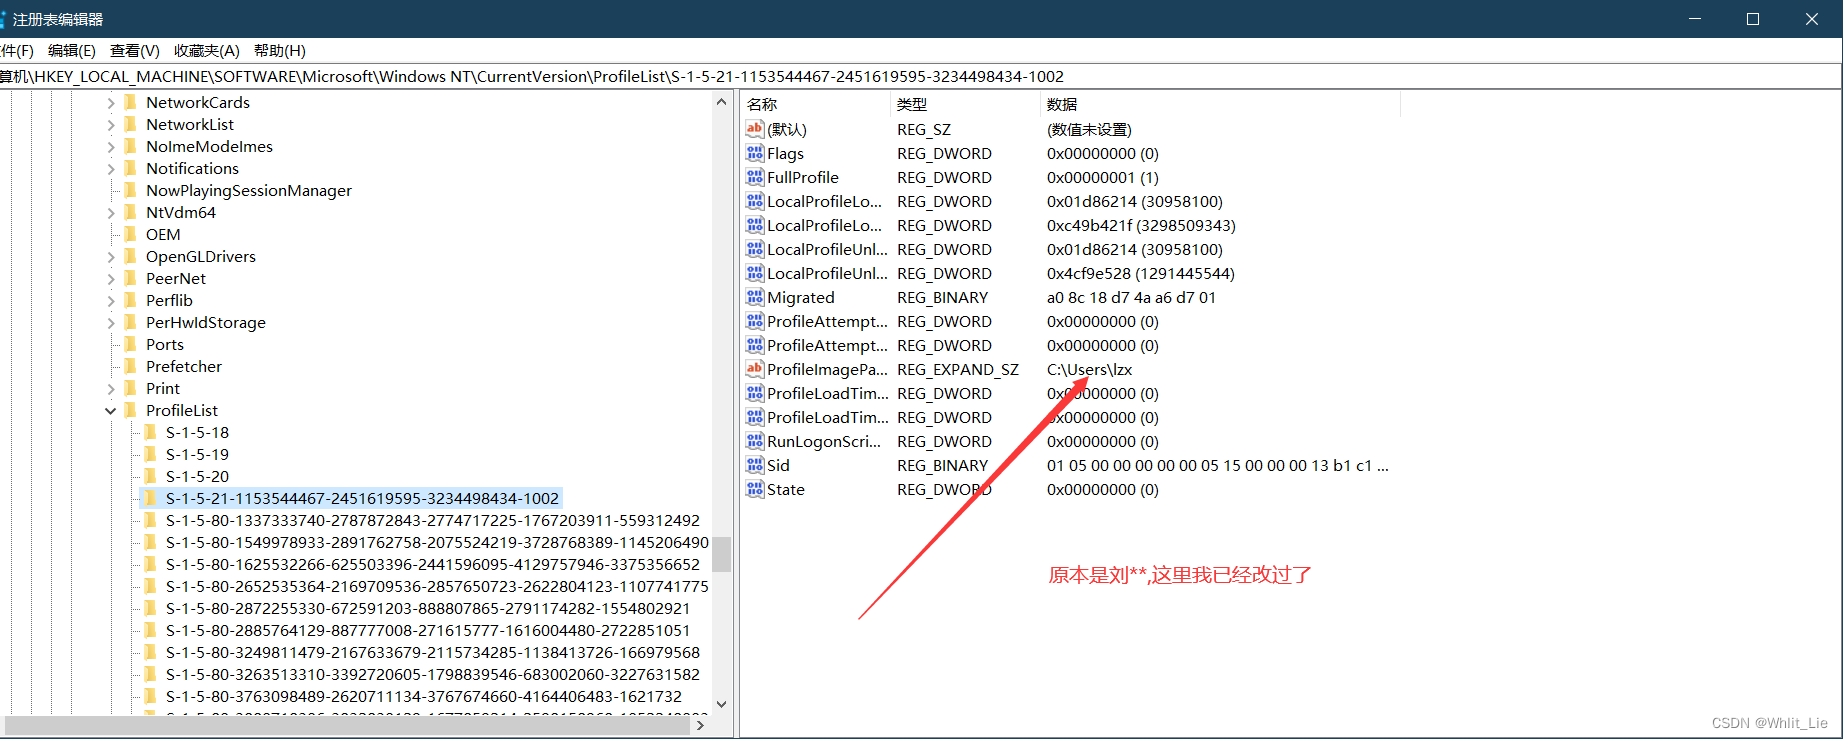Viewport: 1843px width, 739px height.
Task: Select the REG_EXPAND_SZ type cell
Action: (958, 369)
